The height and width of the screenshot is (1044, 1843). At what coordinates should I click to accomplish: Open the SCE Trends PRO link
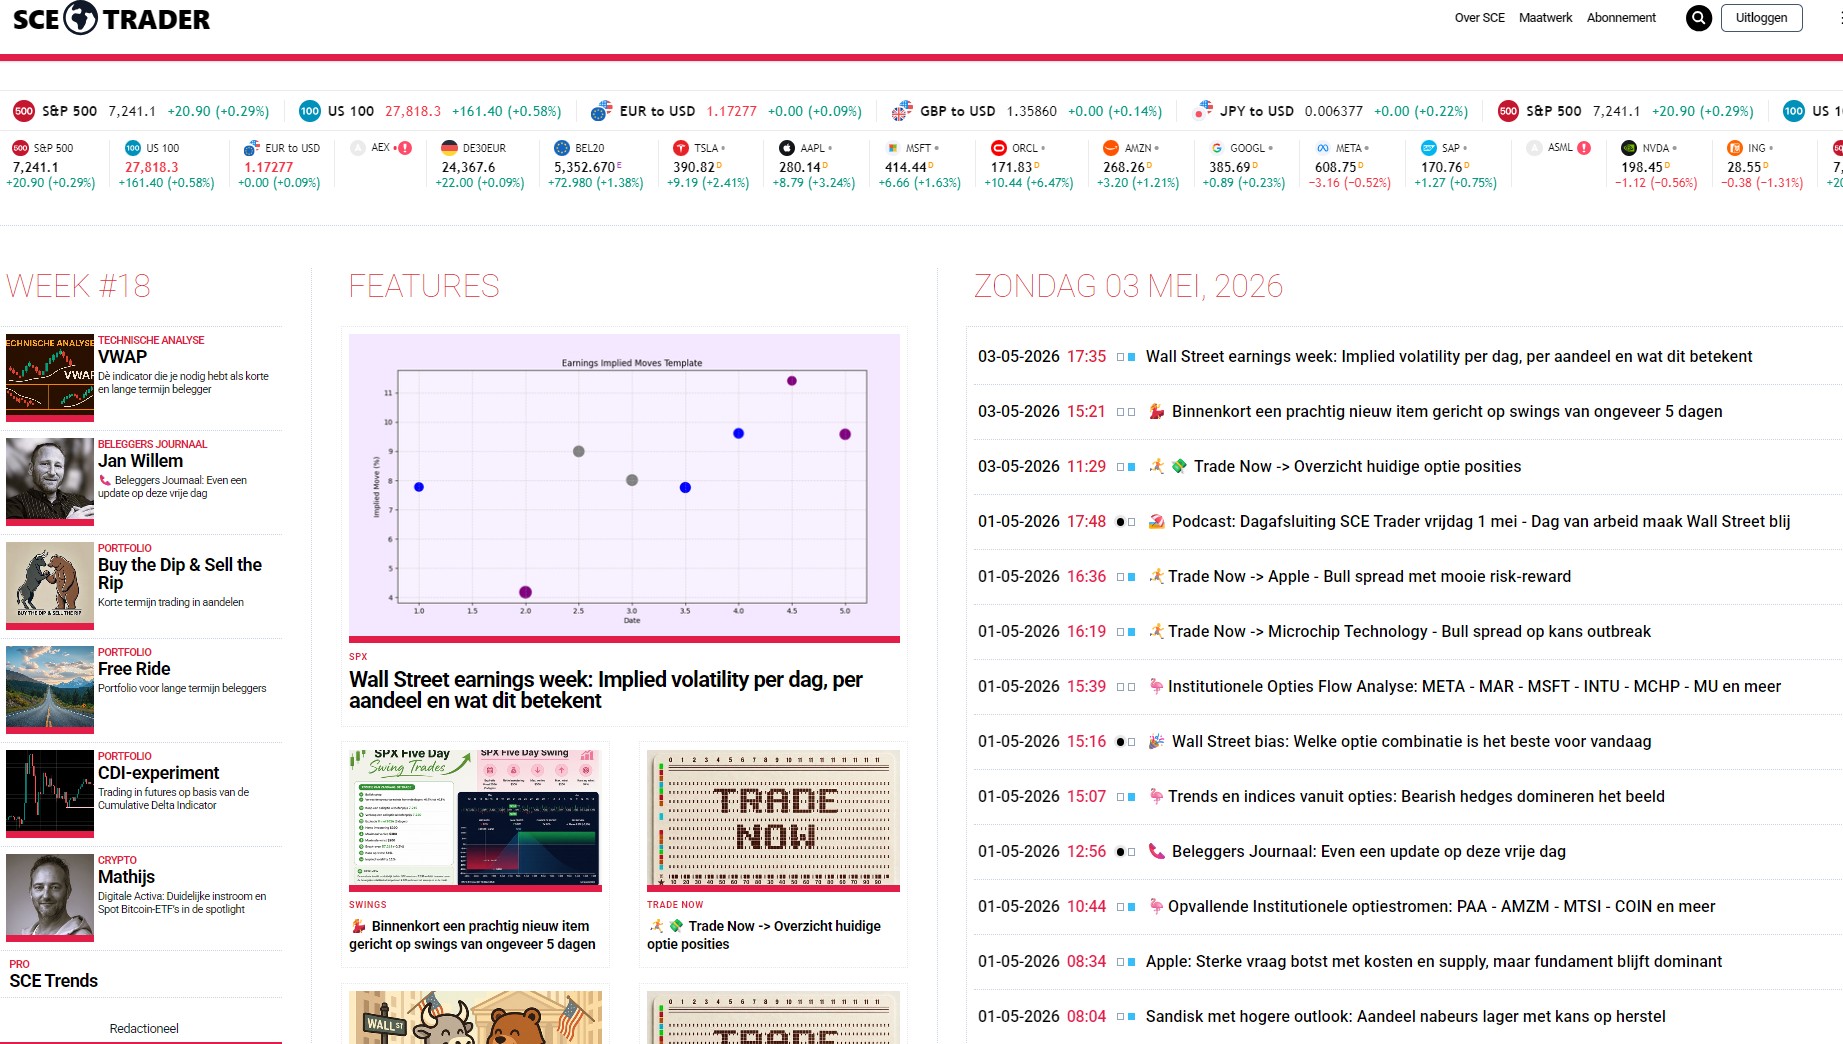point(54,981)
